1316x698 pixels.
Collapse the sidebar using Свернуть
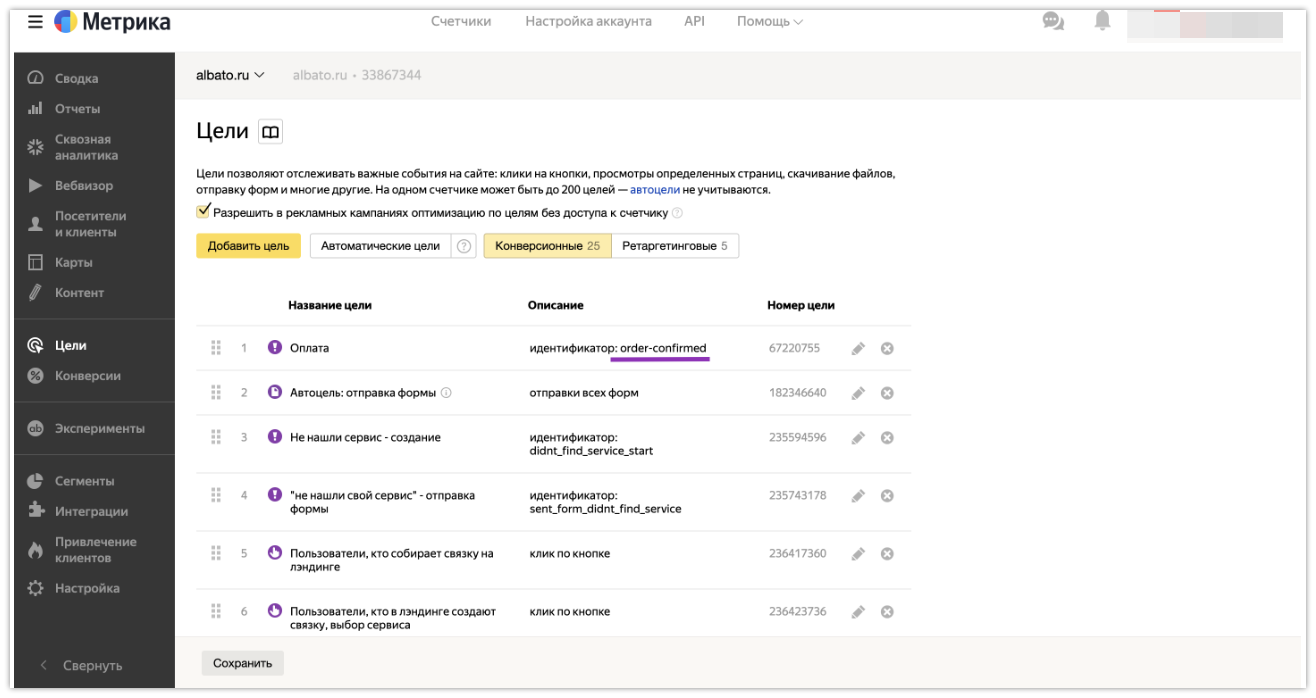click(x=80, y=665)
